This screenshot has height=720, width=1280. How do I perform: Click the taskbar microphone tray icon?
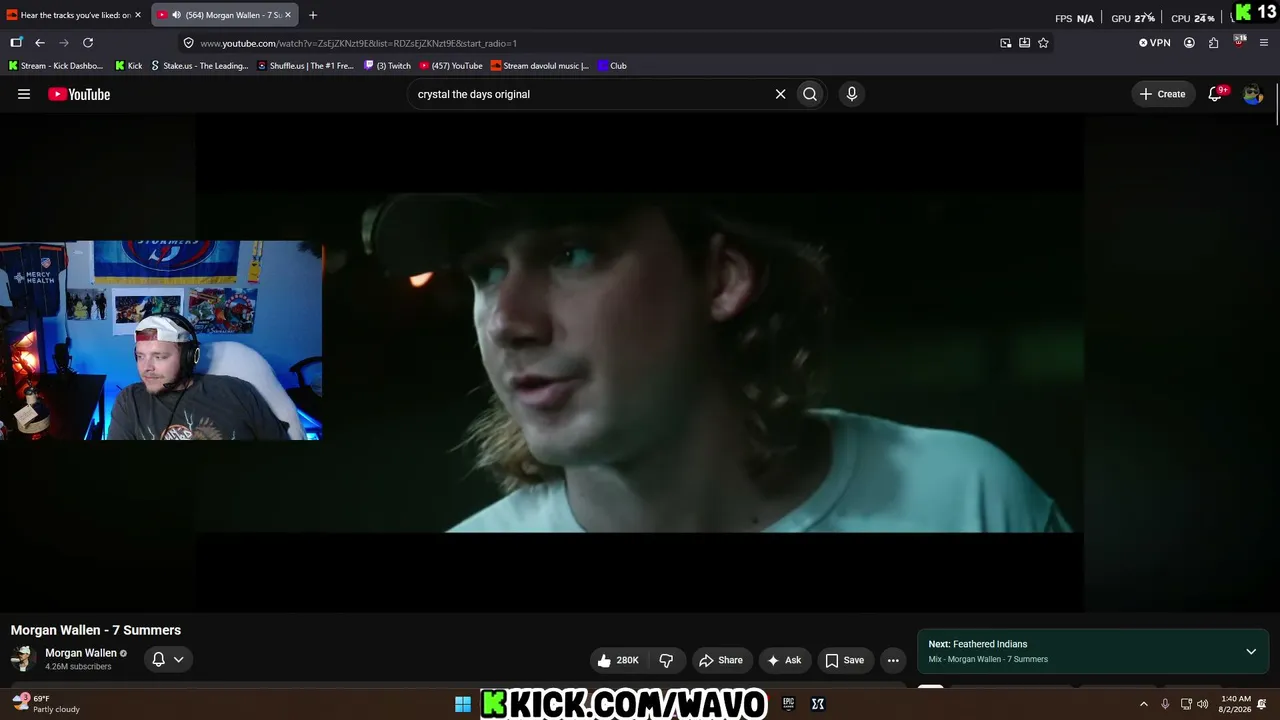pos(1165,704)
